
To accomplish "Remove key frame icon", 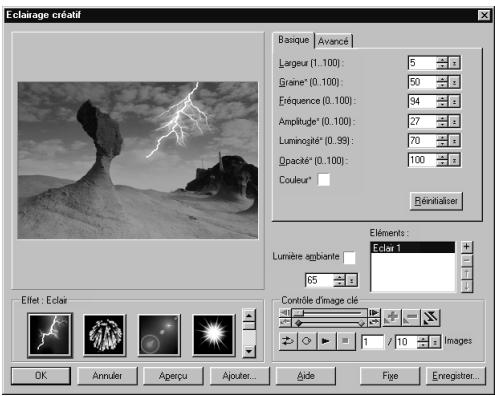I will 411,317.
